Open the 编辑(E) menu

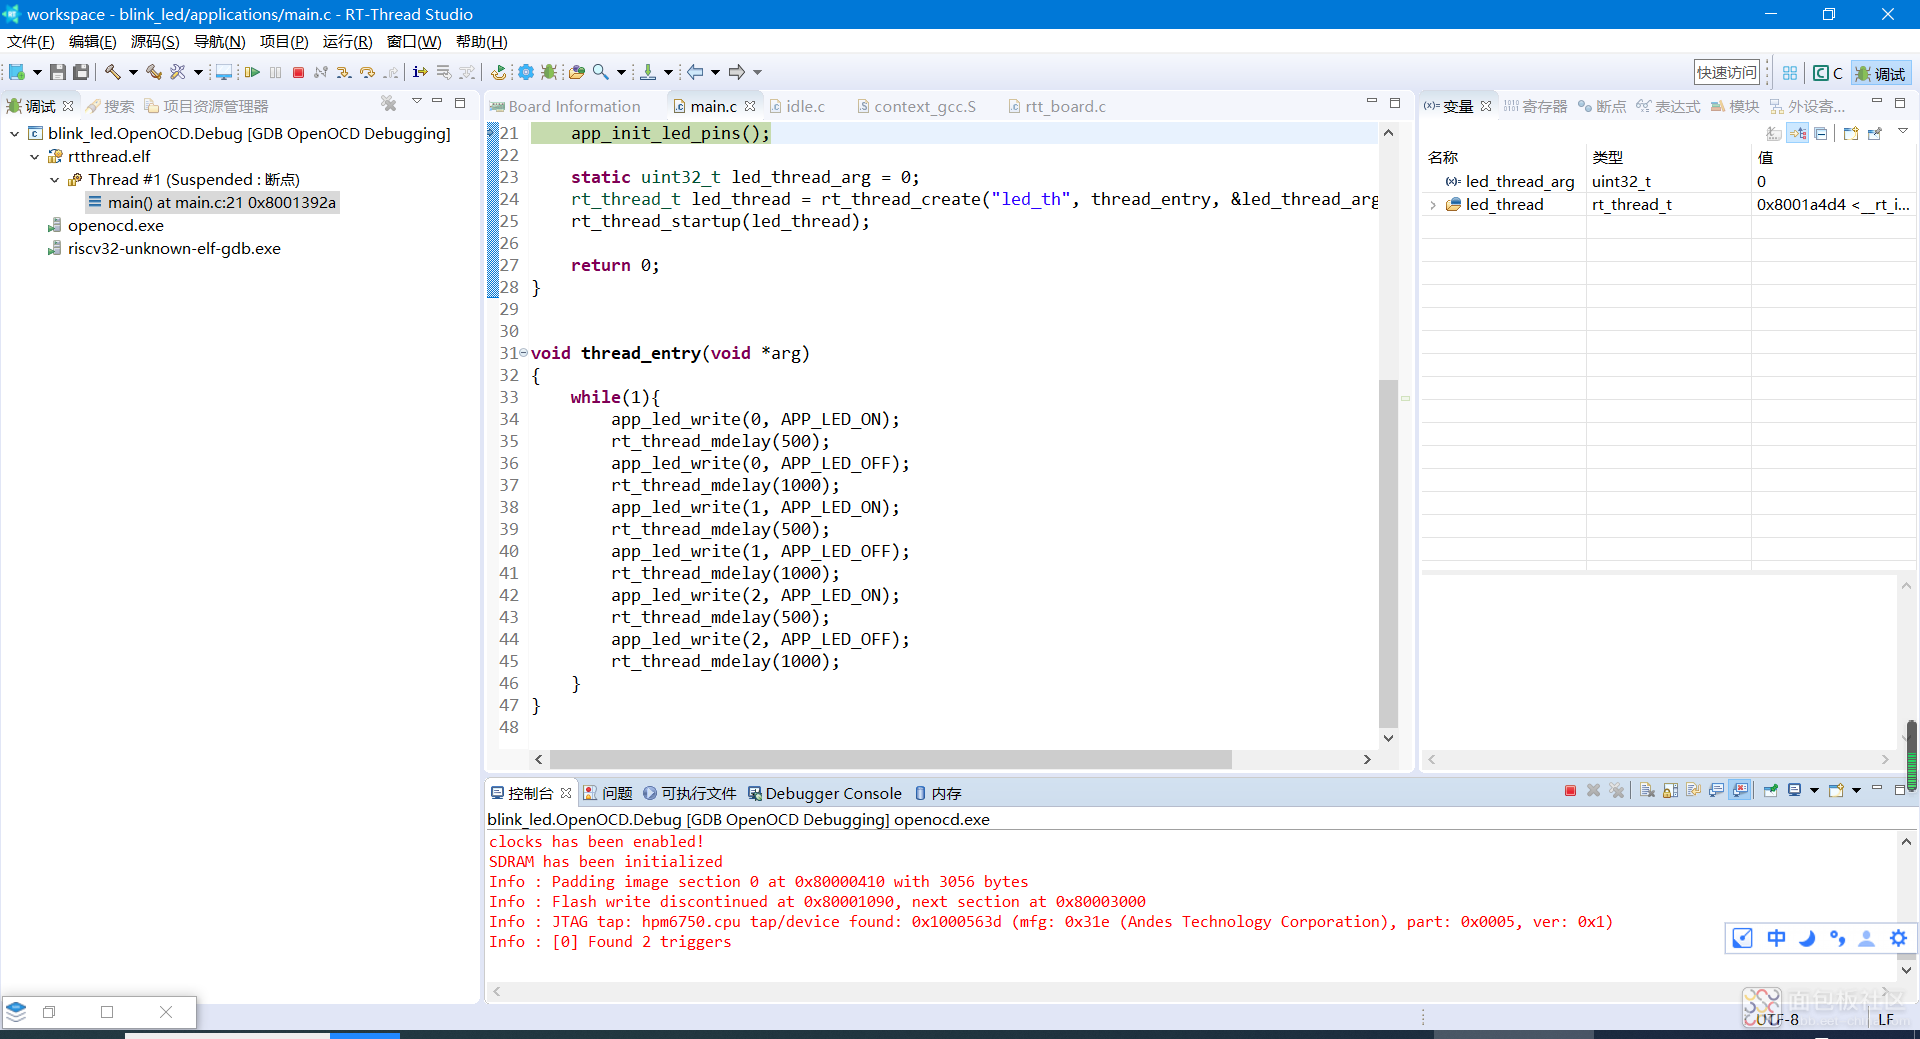click(93, 41)
